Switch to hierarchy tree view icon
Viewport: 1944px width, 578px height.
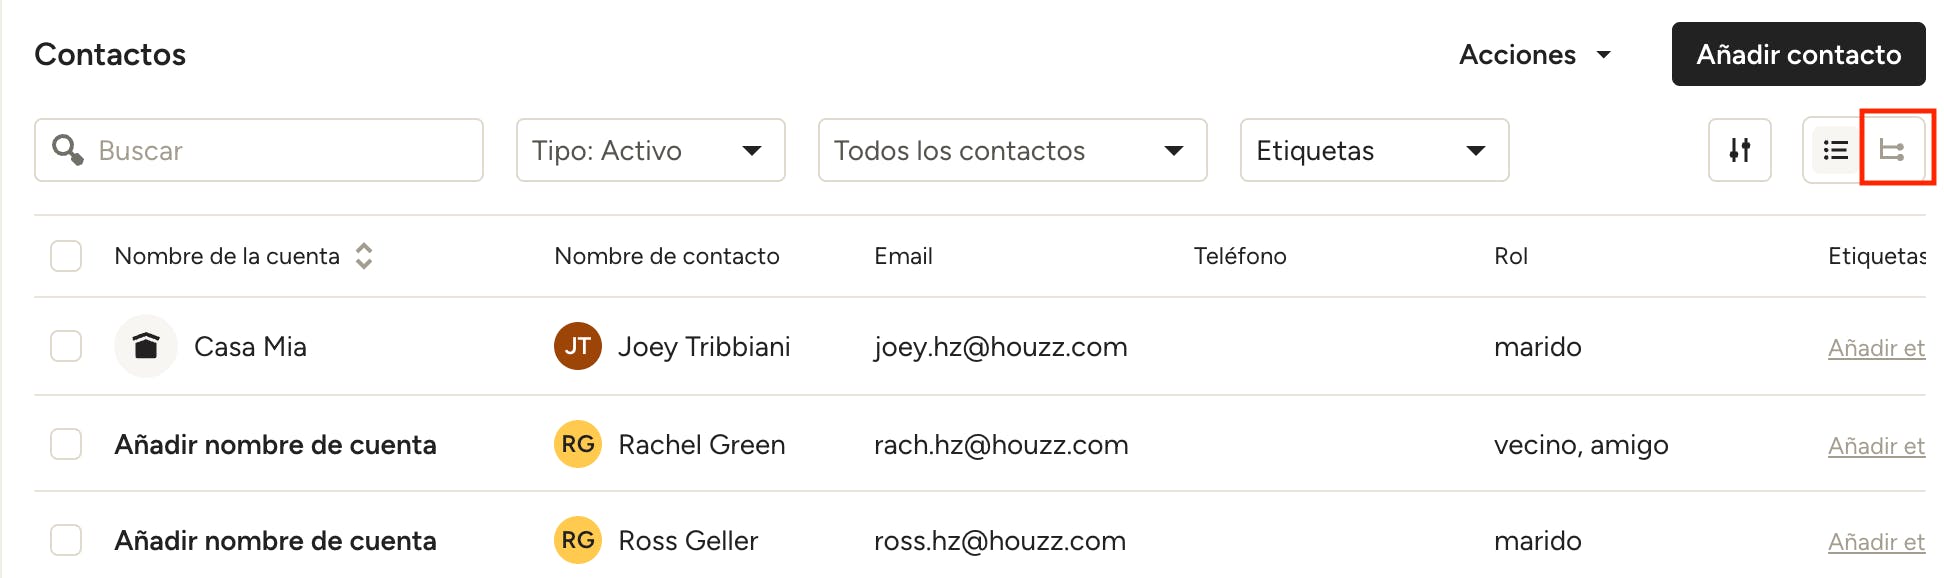tap(1892, 150)
